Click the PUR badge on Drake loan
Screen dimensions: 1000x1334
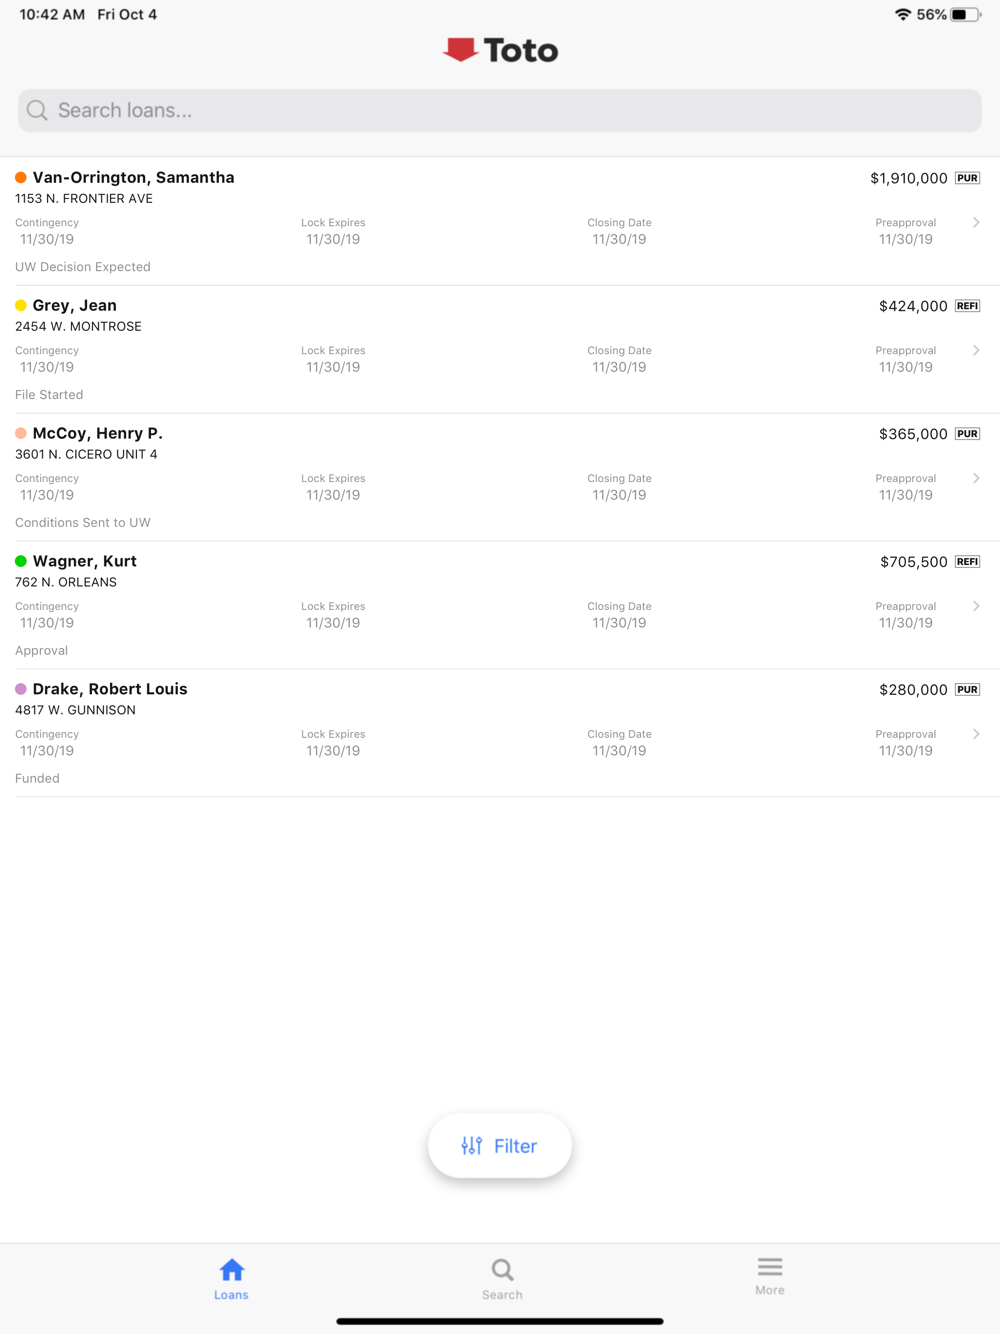point(967,690)
